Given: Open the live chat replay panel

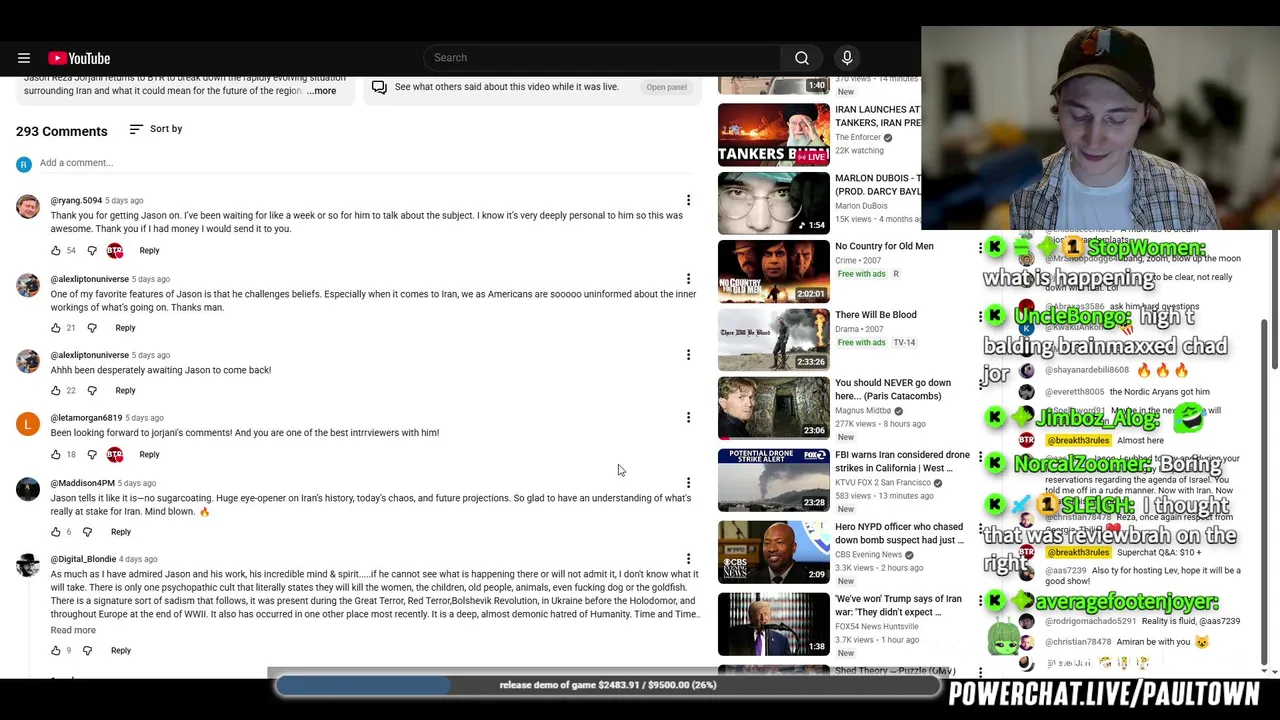Looking at the screenshot, I should [666, 87].
